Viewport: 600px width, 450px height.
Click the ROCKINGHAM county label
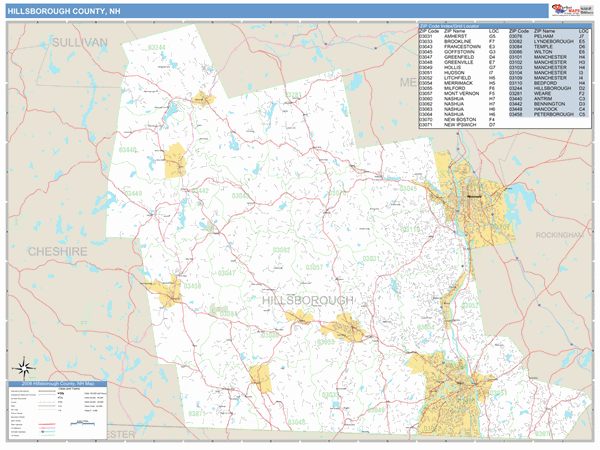coord(558,234)
